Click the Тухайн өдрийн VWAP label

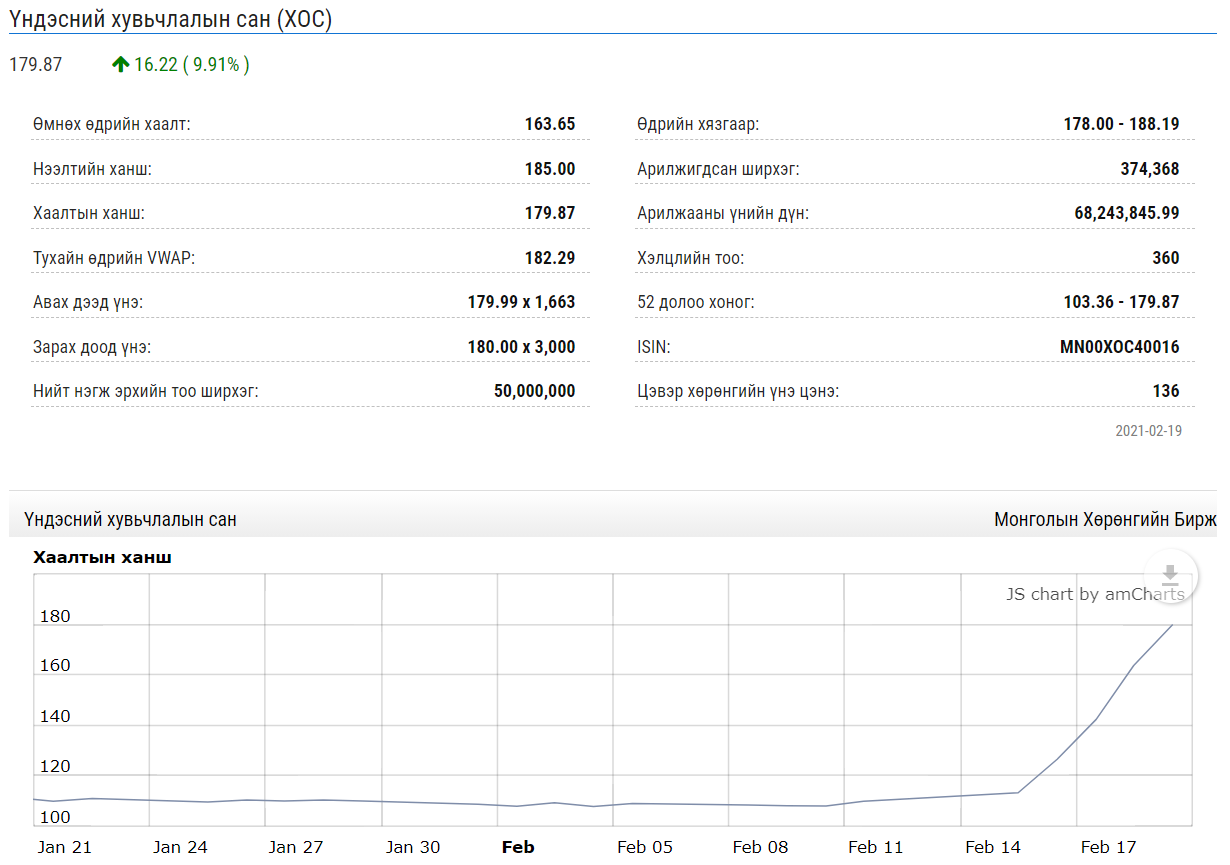click(114, 258)
